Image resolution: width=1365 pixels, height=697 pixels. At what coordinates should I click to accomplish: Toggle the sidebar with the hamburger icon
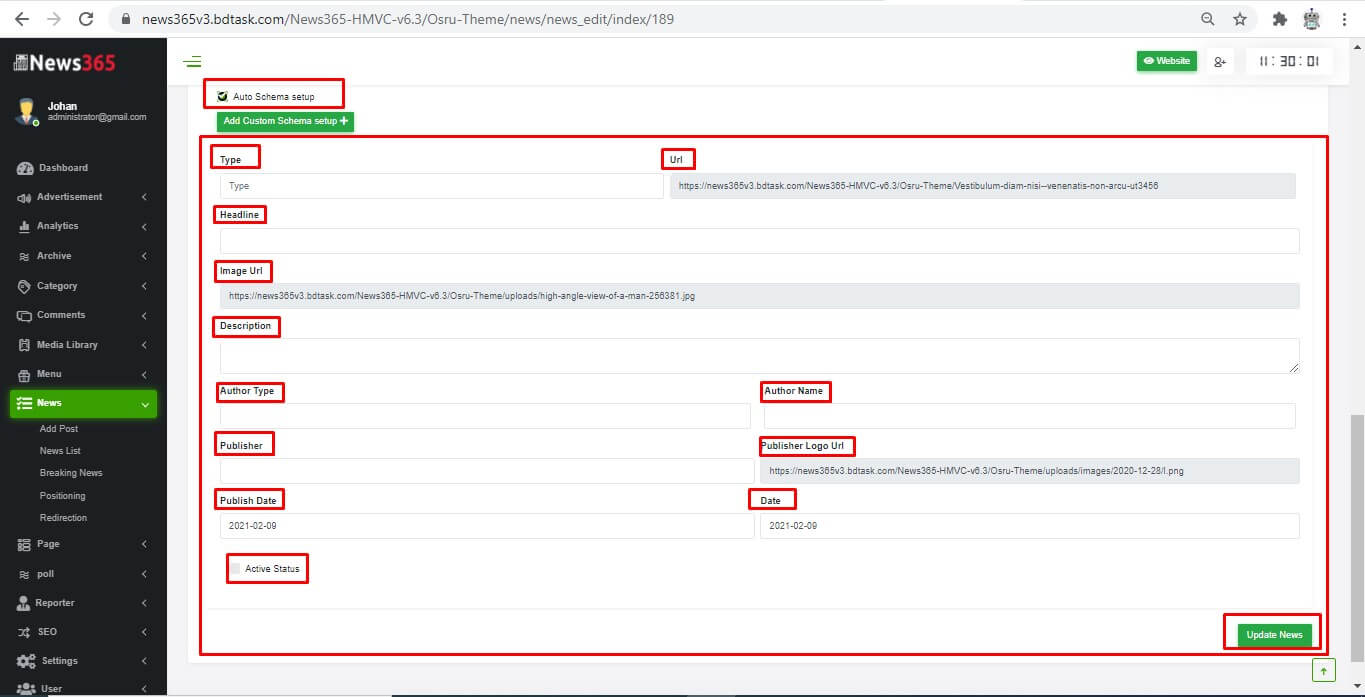(192, 61)
